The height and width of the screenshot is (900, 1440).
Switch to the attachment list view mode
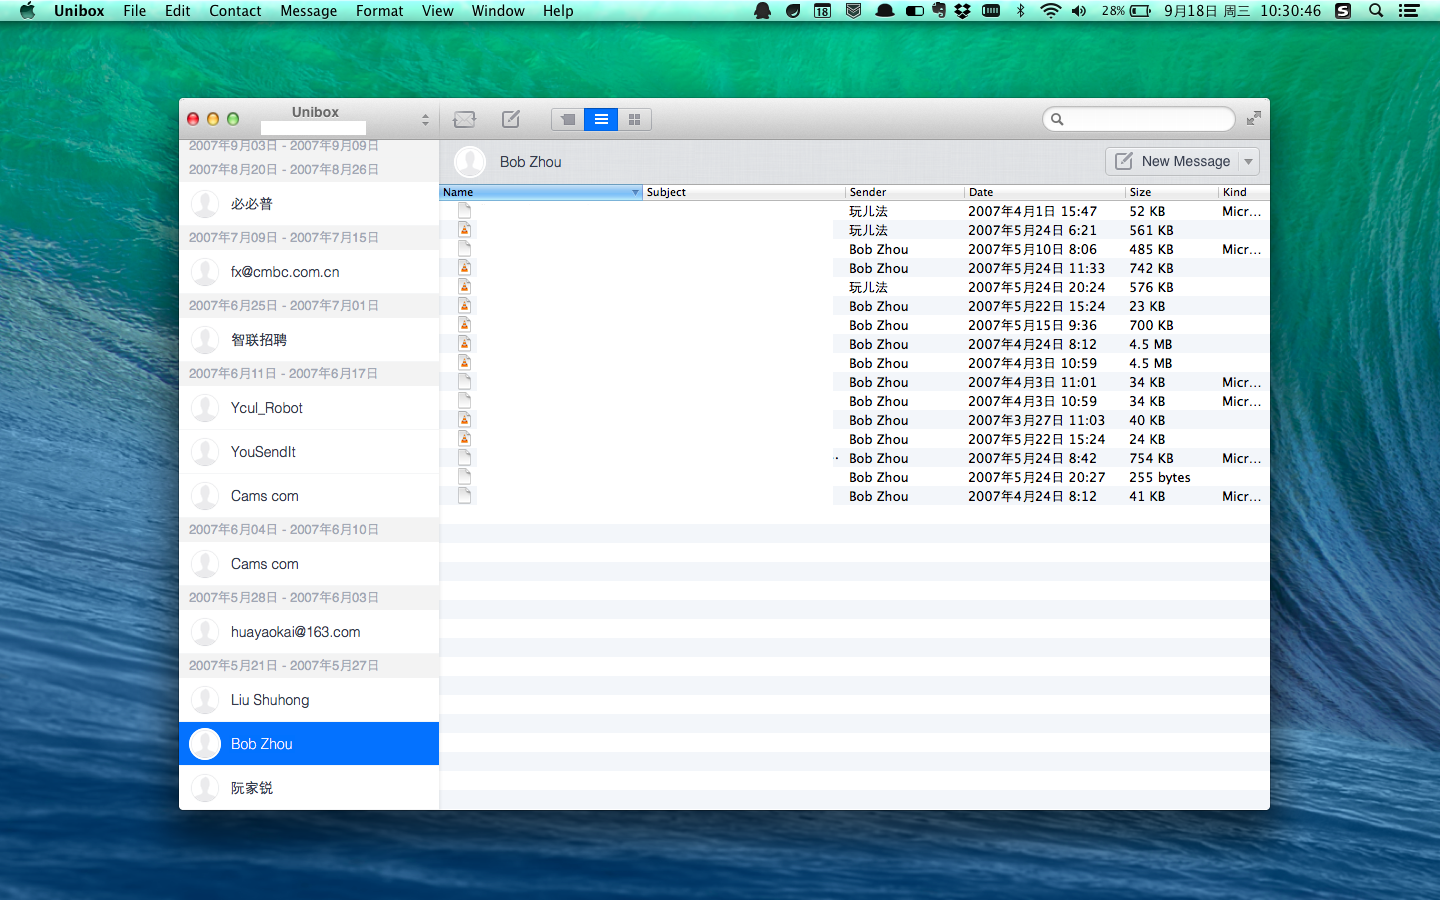pos(601,120)
